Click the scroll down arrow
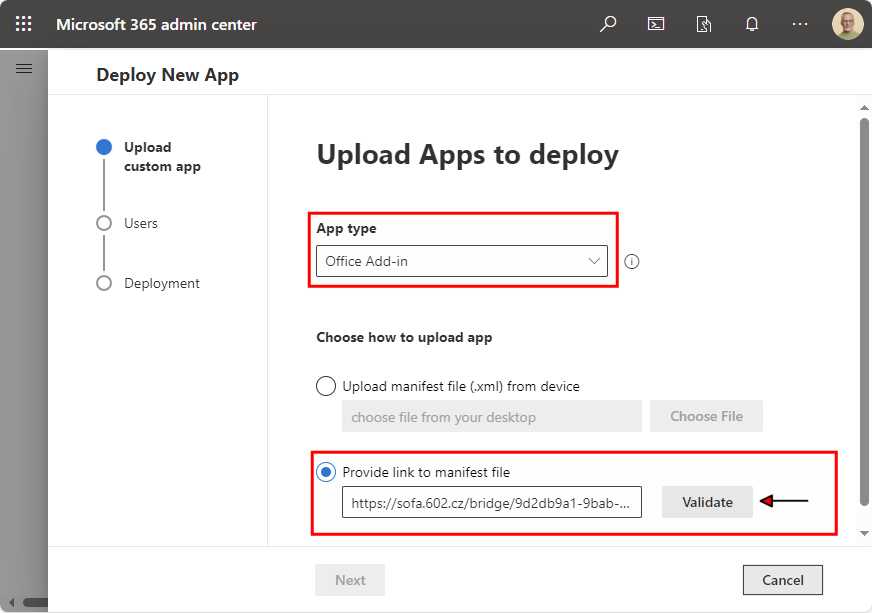 pyautogui.click(x=864, y=533)
